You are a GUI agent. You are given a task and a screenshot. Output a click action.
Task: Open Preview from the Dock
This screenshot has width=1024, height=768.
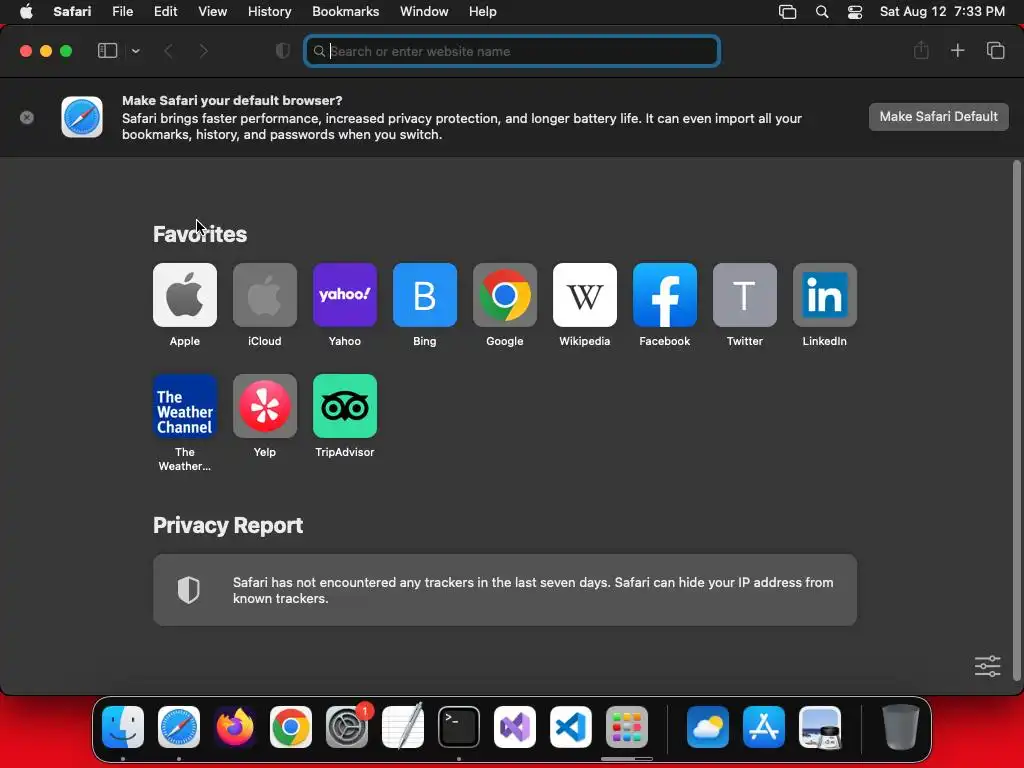click(820, 727)
